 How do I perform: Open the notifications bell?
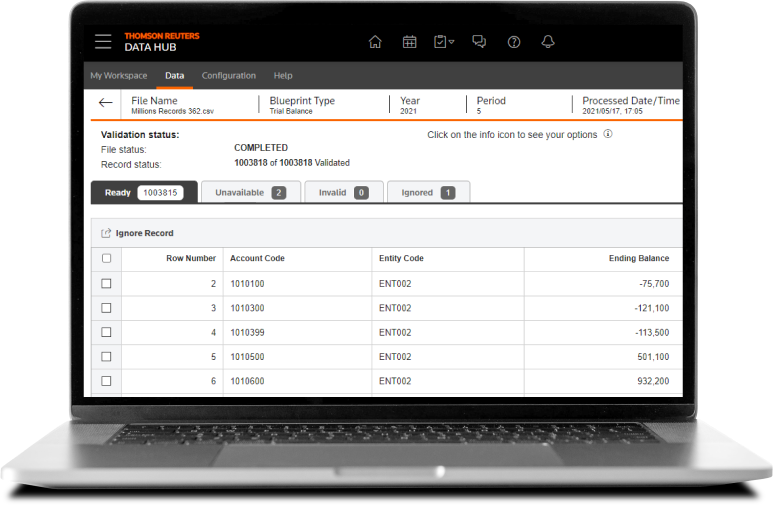pos(547,42)
